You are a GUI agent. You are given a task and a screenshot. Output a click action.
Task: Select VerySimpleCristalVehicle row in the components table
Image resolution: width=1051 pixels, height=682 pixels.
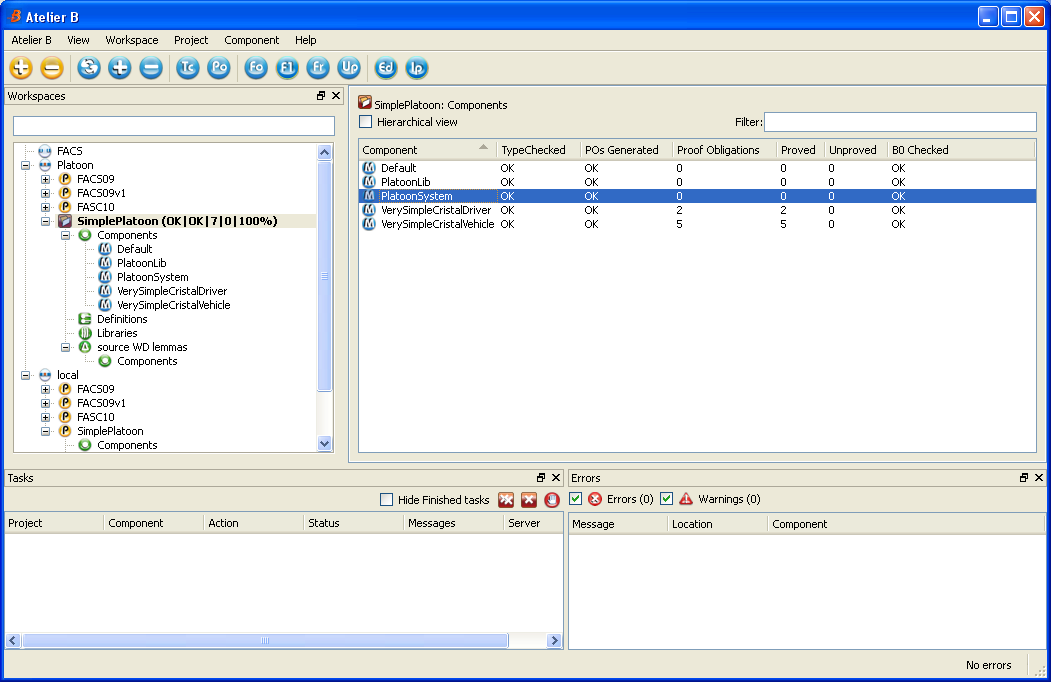click(437, 225)
